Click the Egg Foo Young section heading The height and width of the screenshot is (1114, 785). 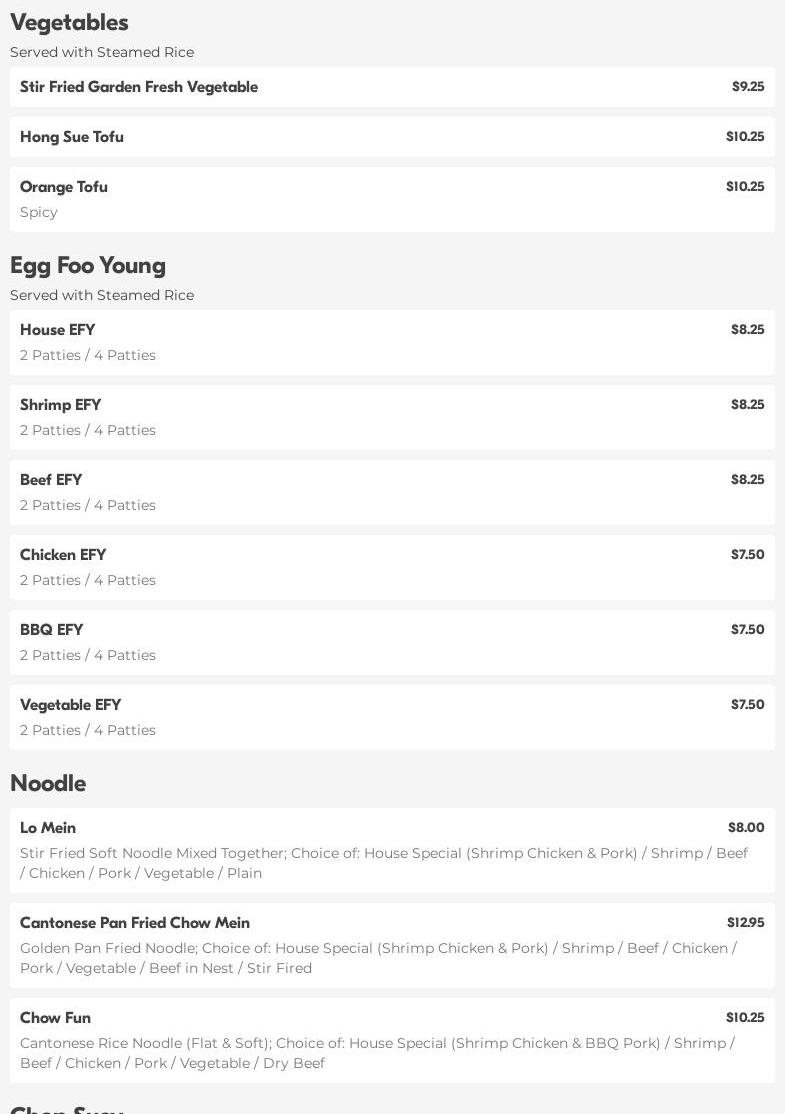coord(88,266)
